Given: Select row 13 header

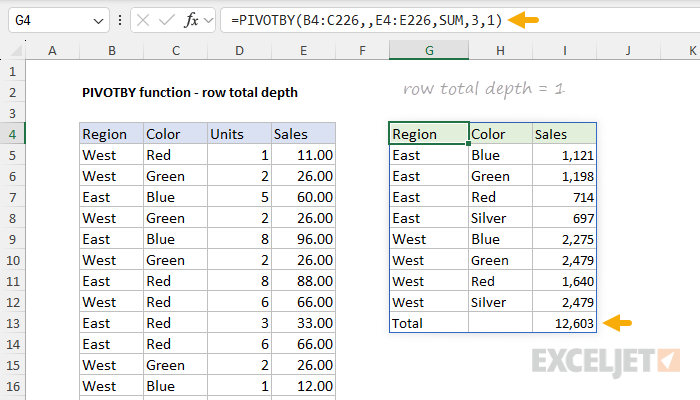Looking at the screenshot, I should click(x=12, y=323).
